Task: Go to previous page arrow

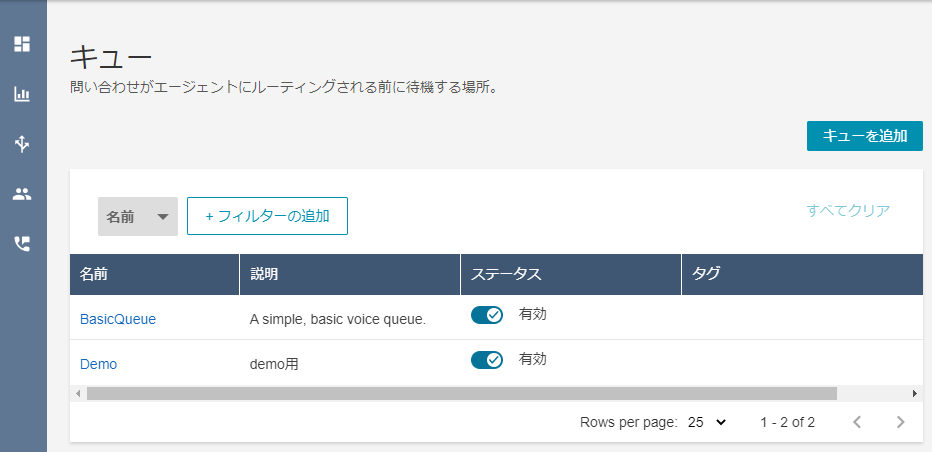Action: point(857,422)
